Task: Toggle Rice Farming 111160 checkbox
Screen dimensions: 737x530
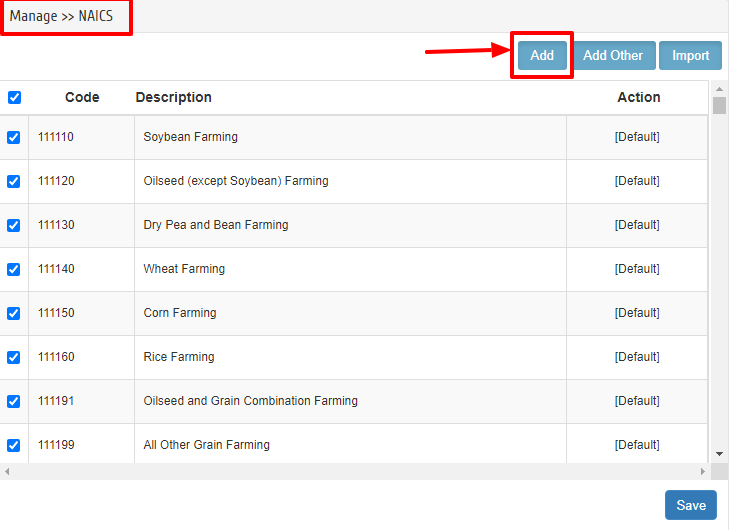Action: [14, 358]
